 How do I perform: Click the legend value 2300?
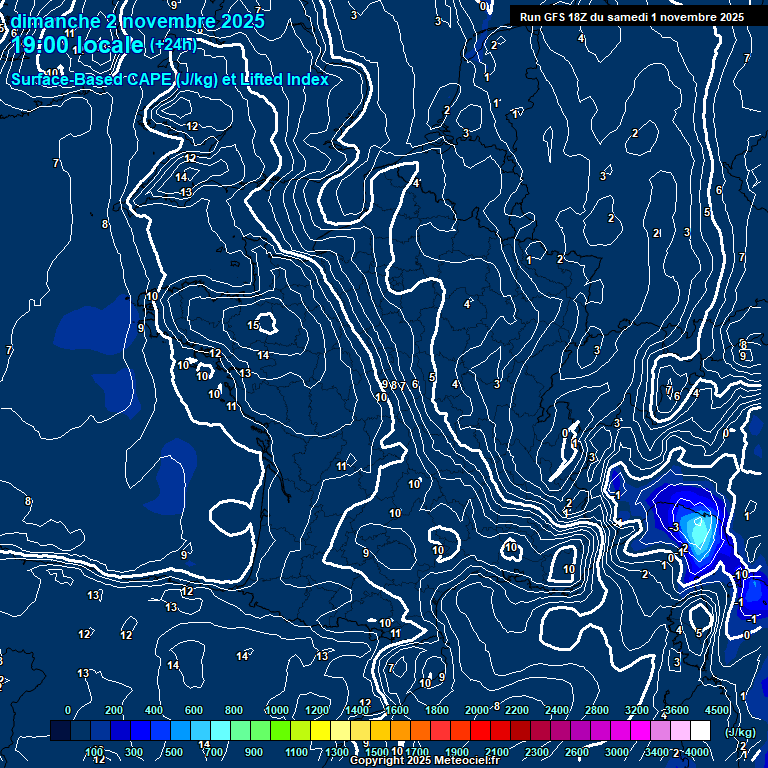[537, 752]
